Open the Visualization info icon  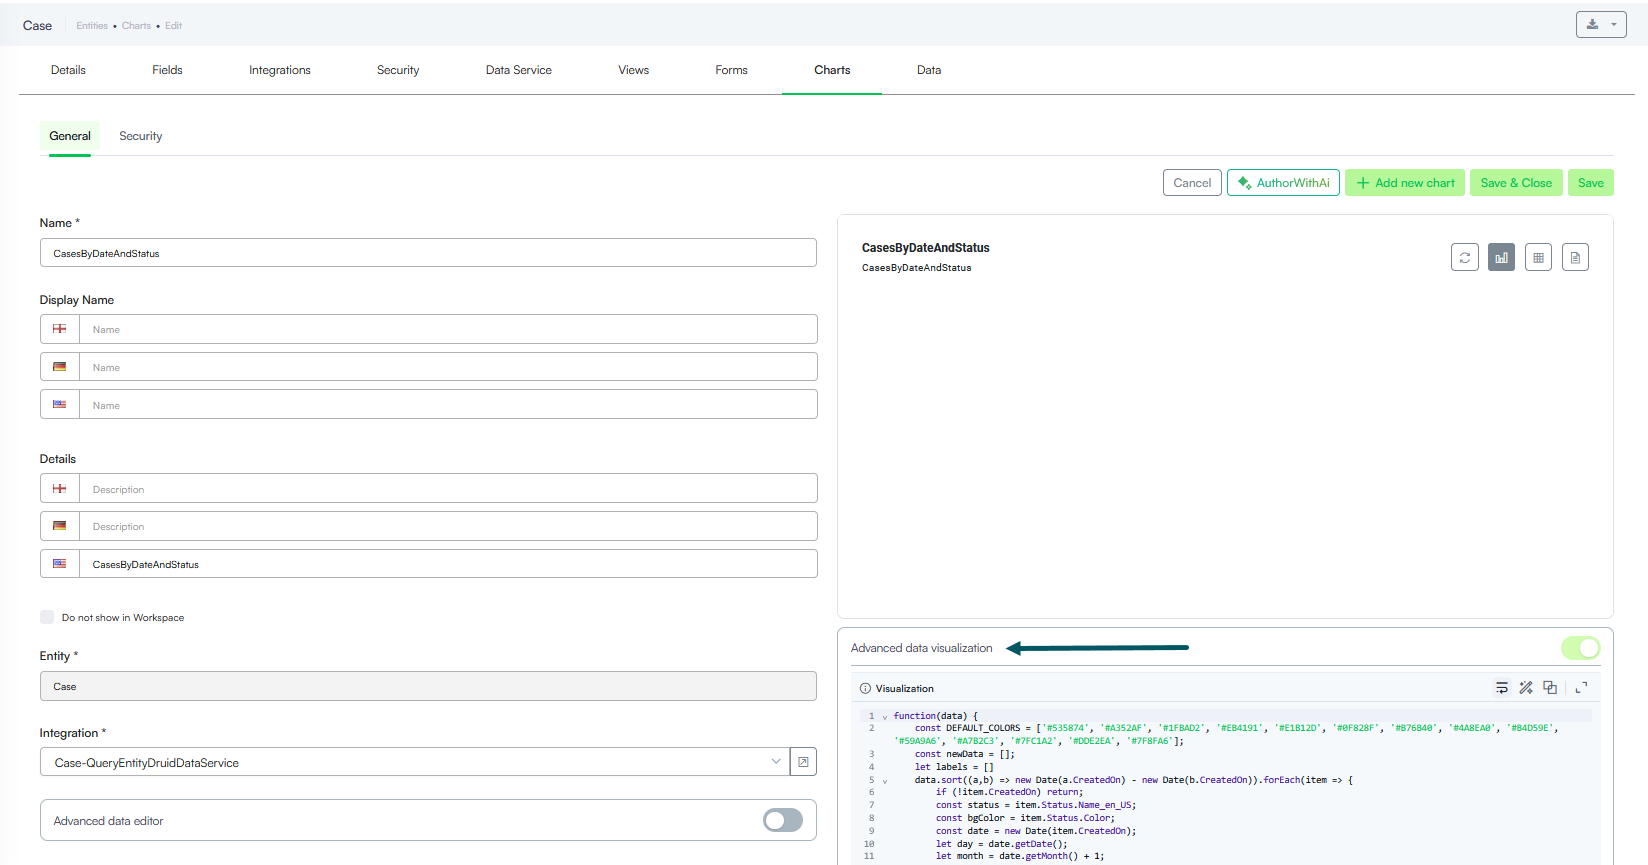(865, 688)
